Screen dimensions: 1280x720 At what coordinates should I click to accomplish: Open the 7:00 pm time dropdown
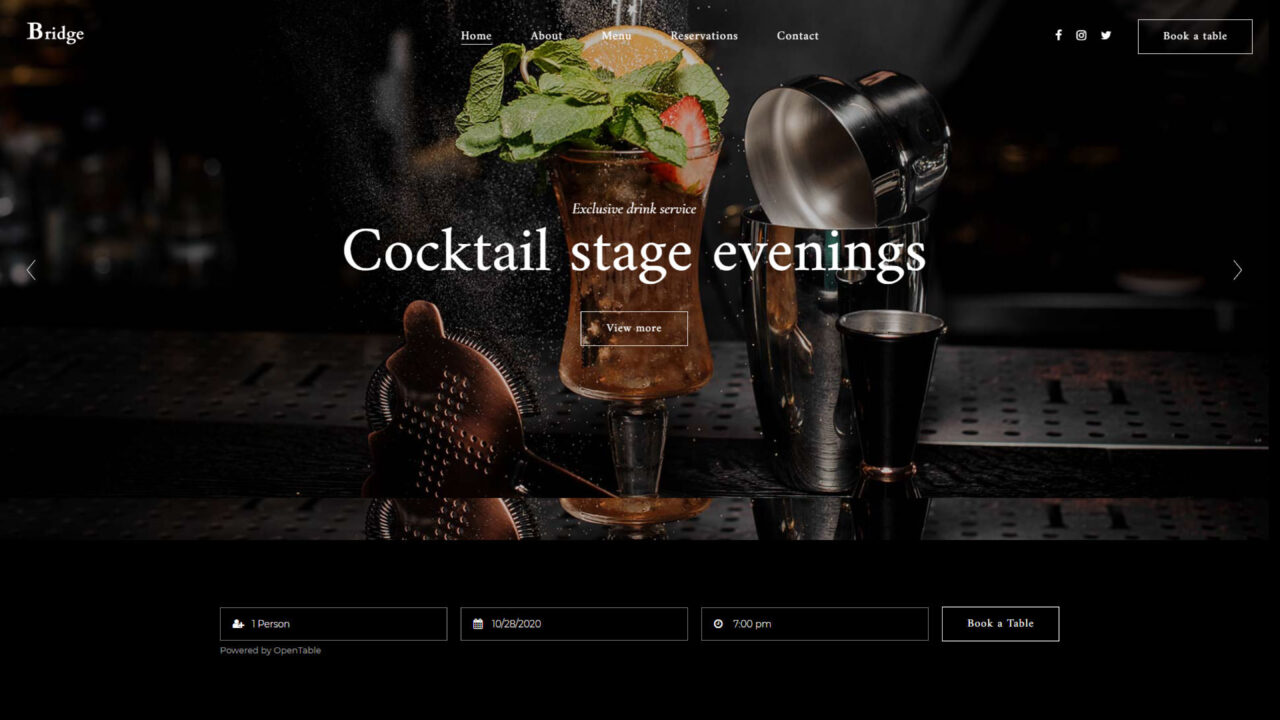pyautogui.click(x=814, y=624)
